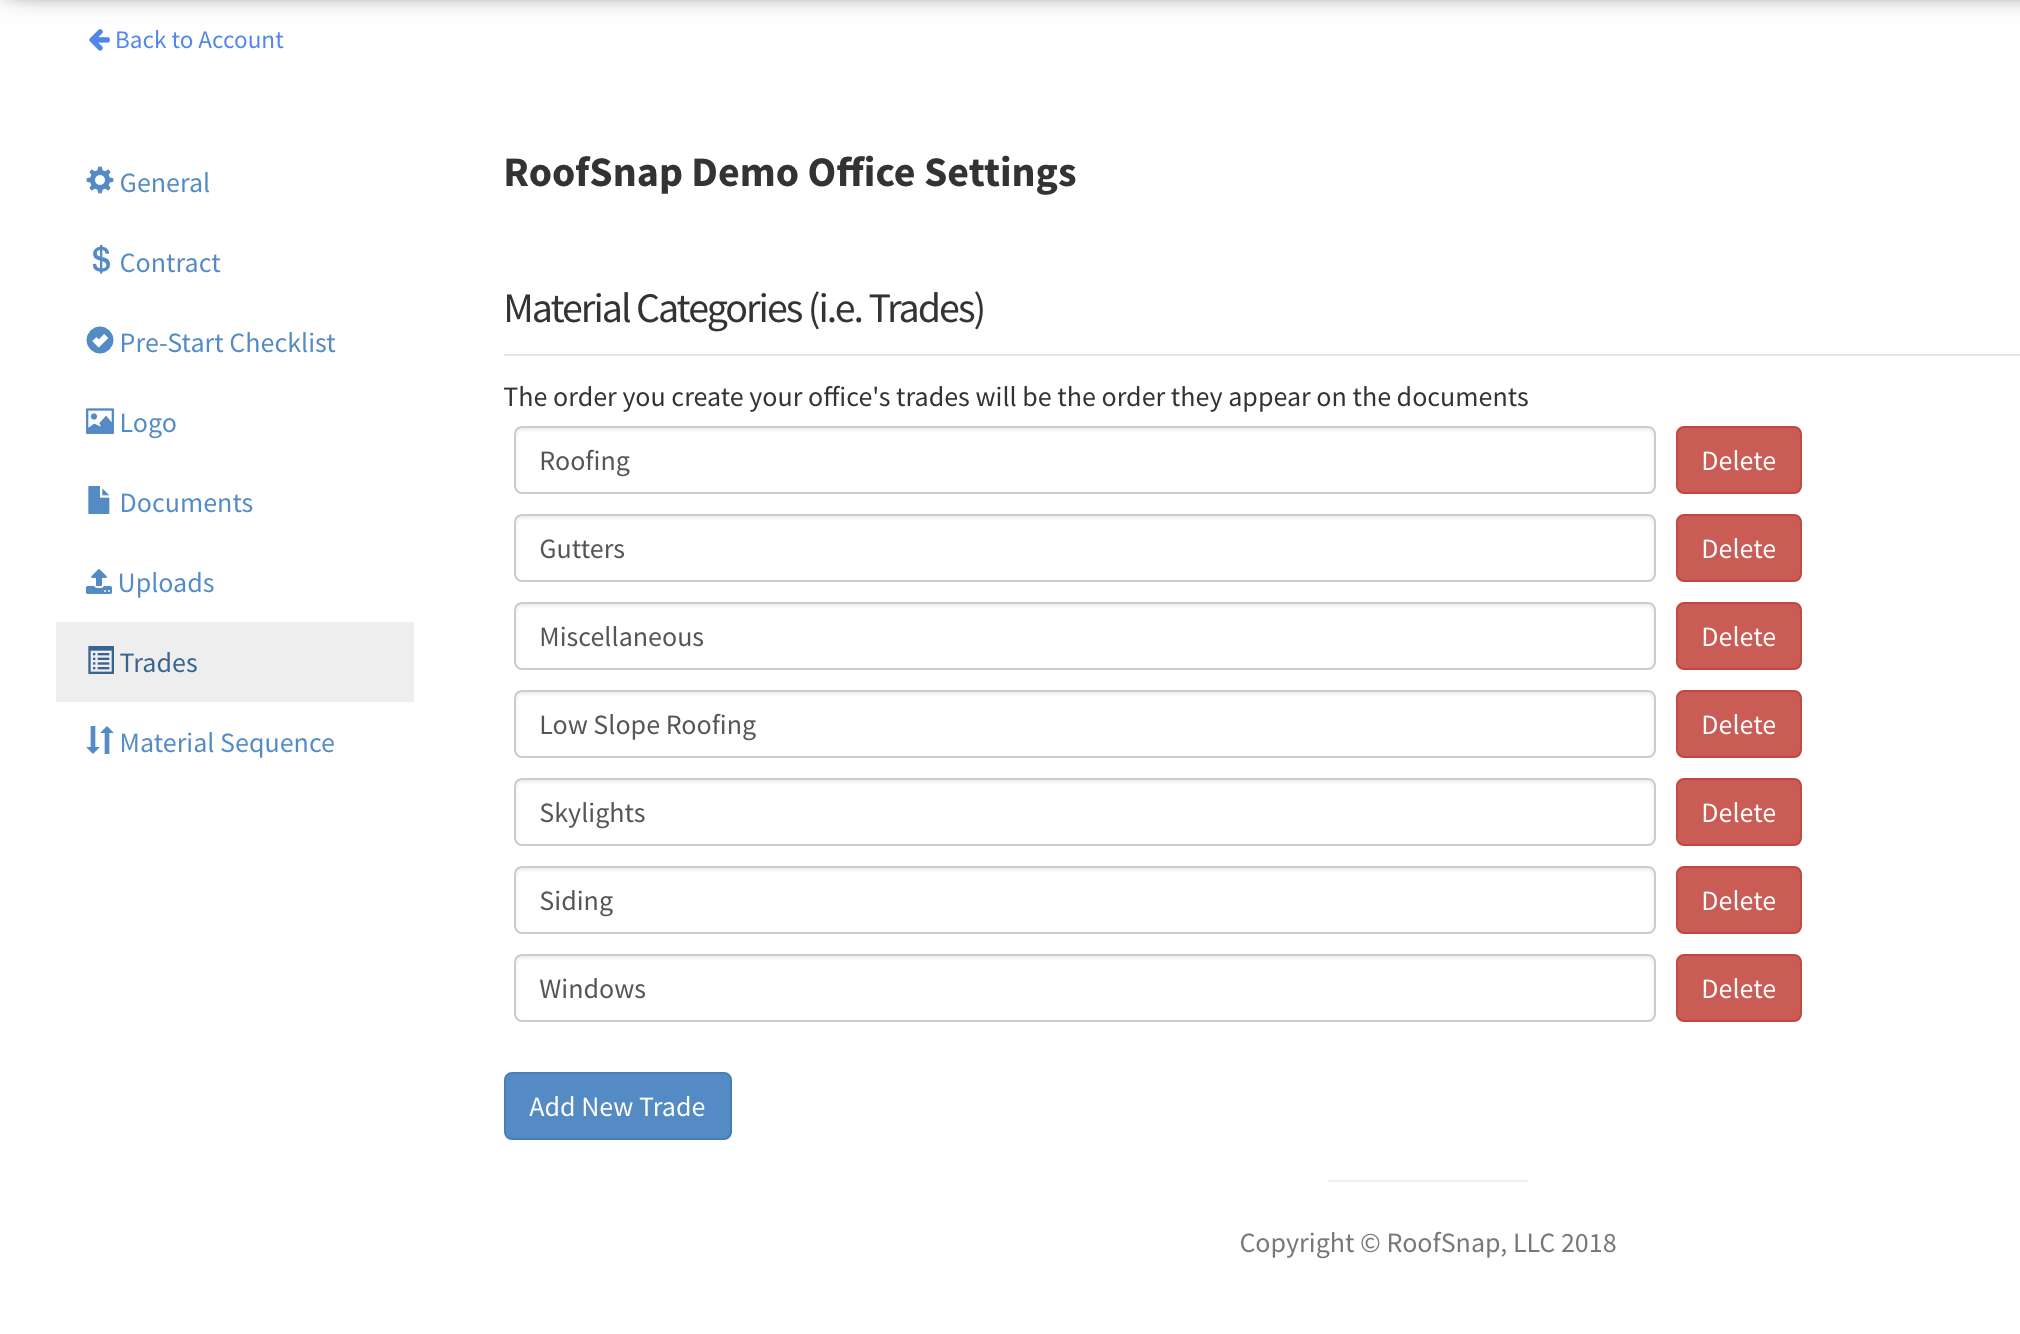Edit the Siding trade name field

(1085, 900)
